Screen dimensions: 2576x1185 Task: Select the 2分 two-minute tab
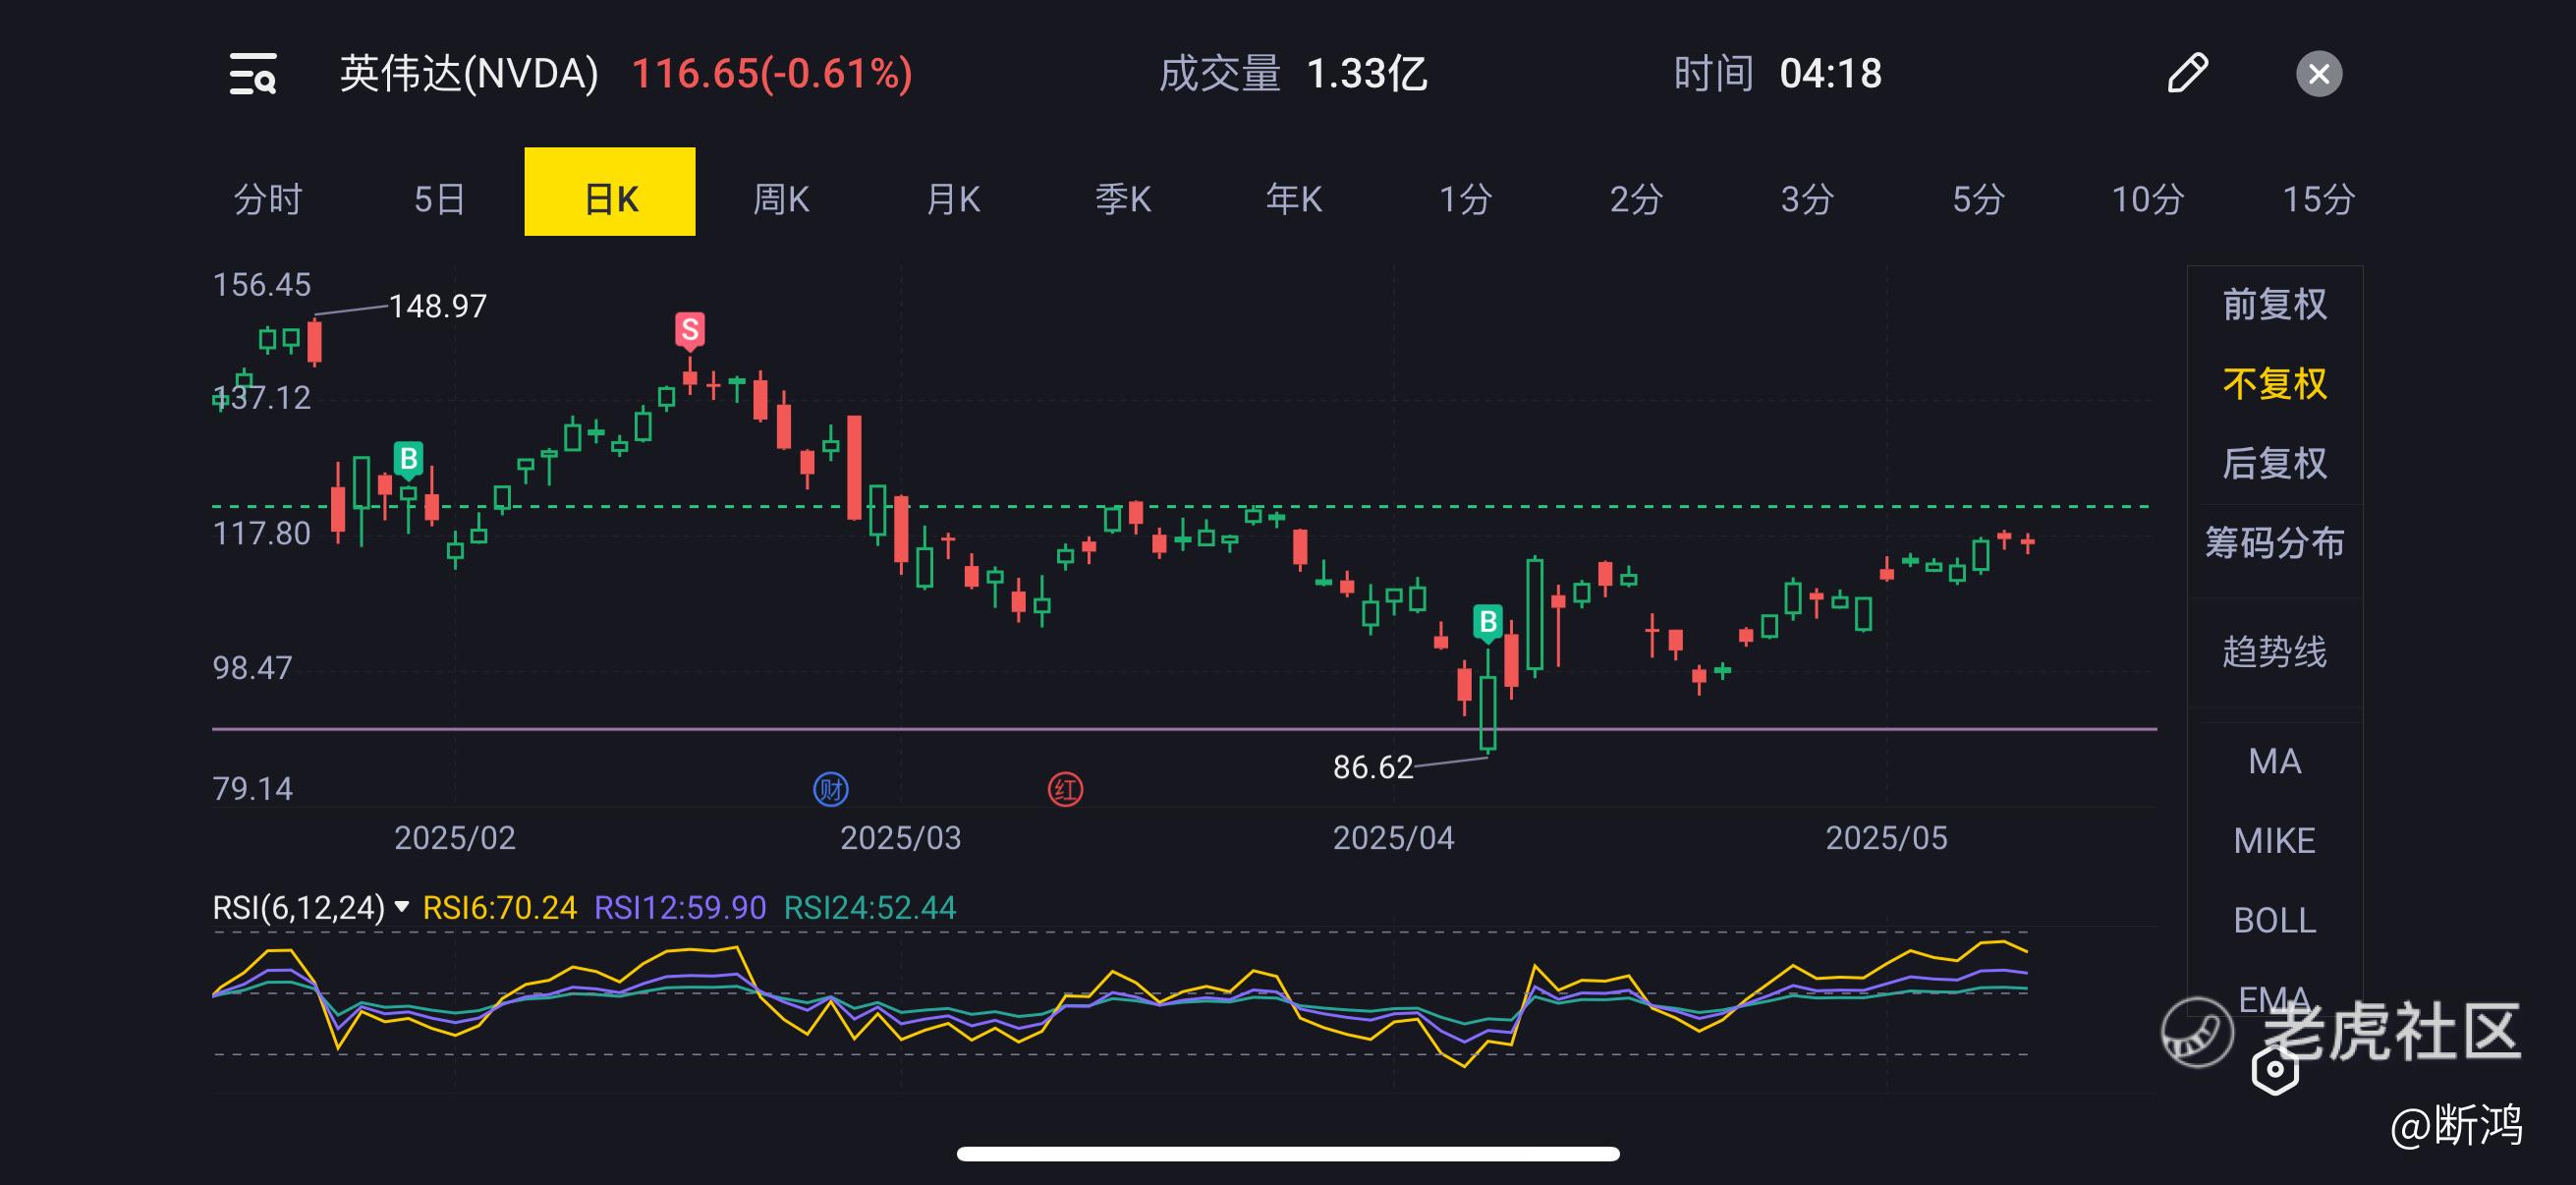click(1636, 199)
